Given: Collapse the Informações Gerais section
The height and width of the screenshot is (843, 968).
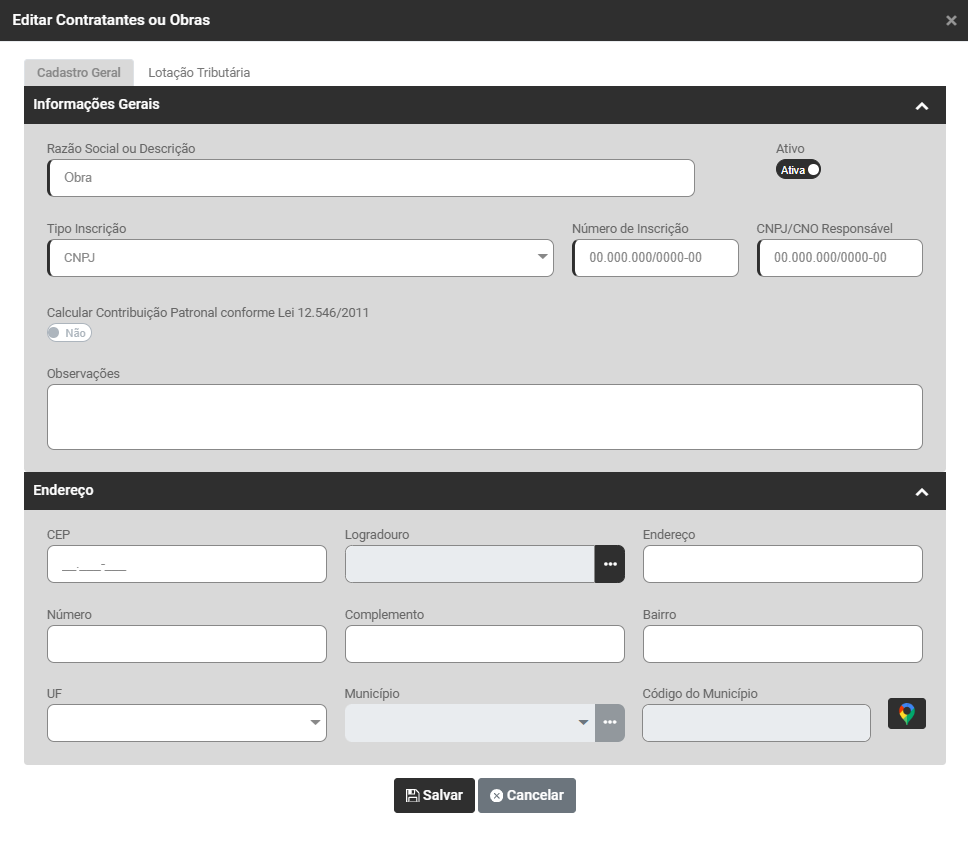Looking at the screenshot, I should (x=922, y=106).
